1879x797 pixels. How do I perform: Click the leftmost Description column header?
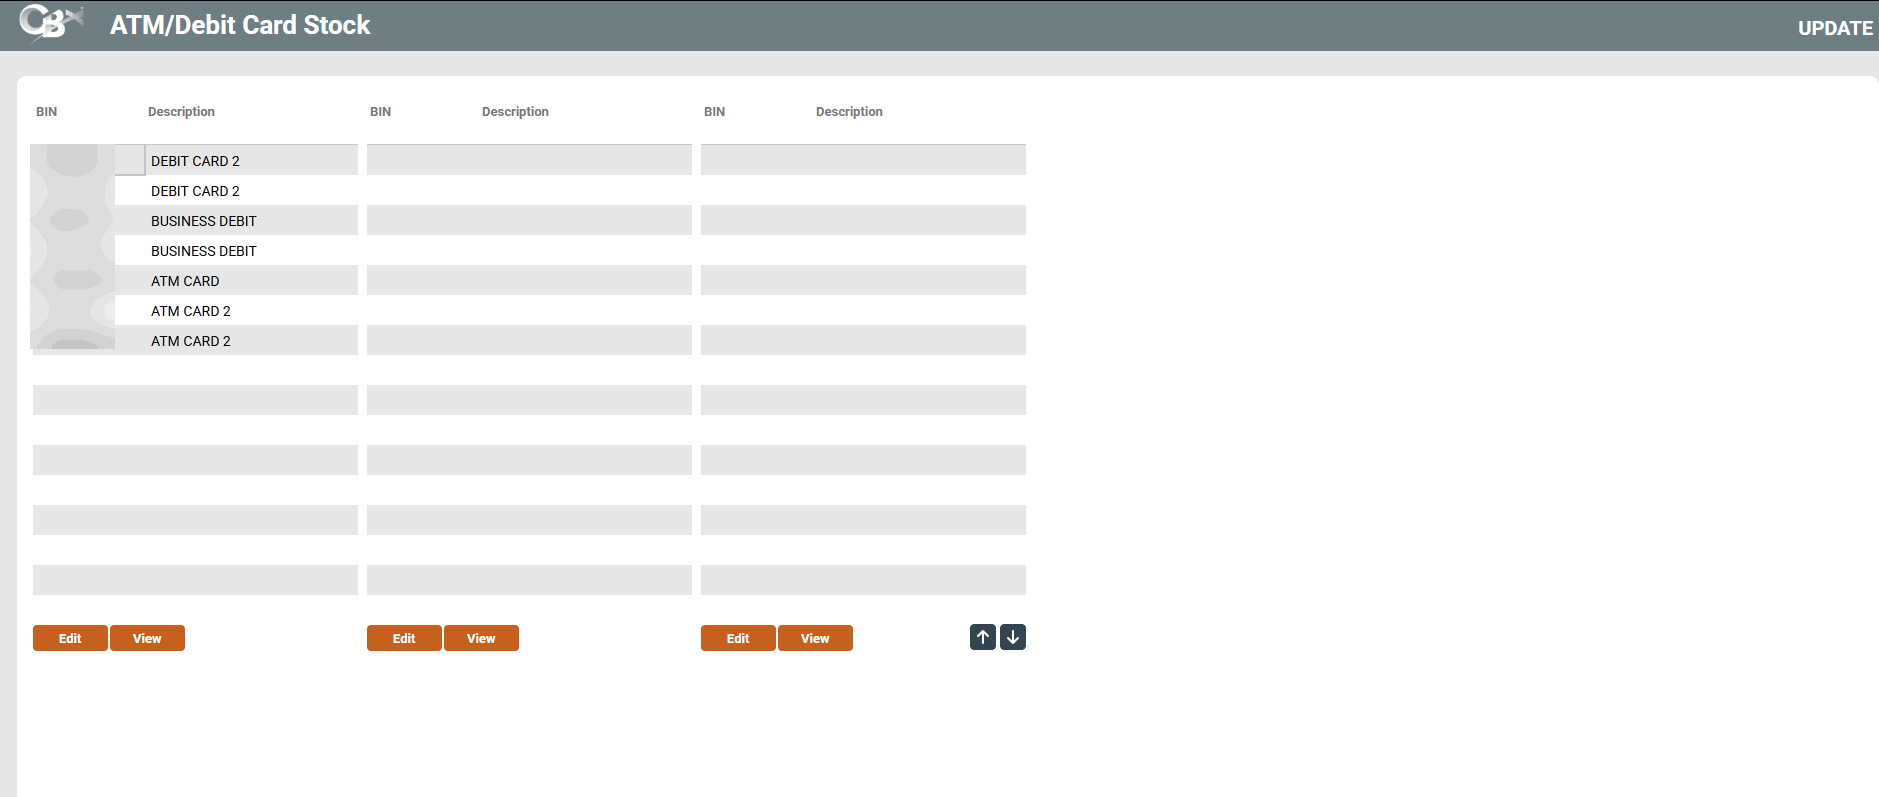(181, 112)
